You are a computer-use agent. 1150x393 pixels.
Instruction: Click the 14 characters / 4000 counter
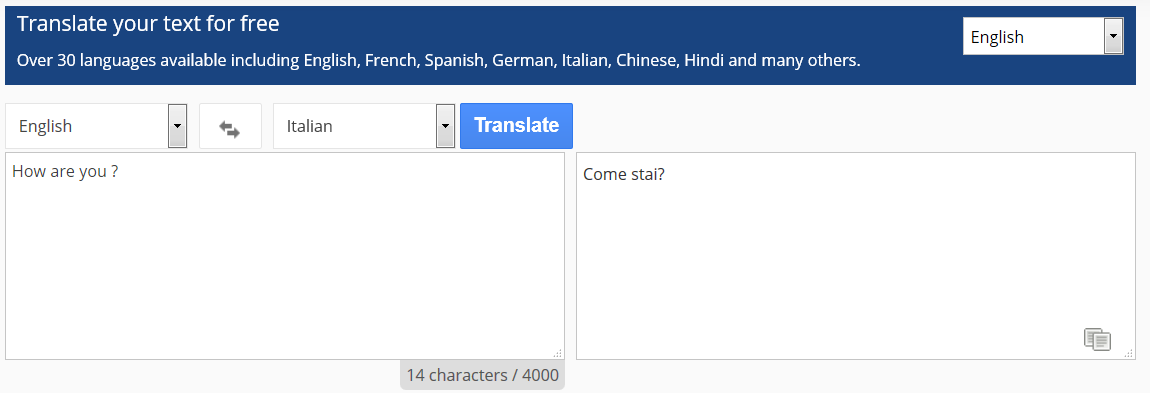(x=483, y=375)
